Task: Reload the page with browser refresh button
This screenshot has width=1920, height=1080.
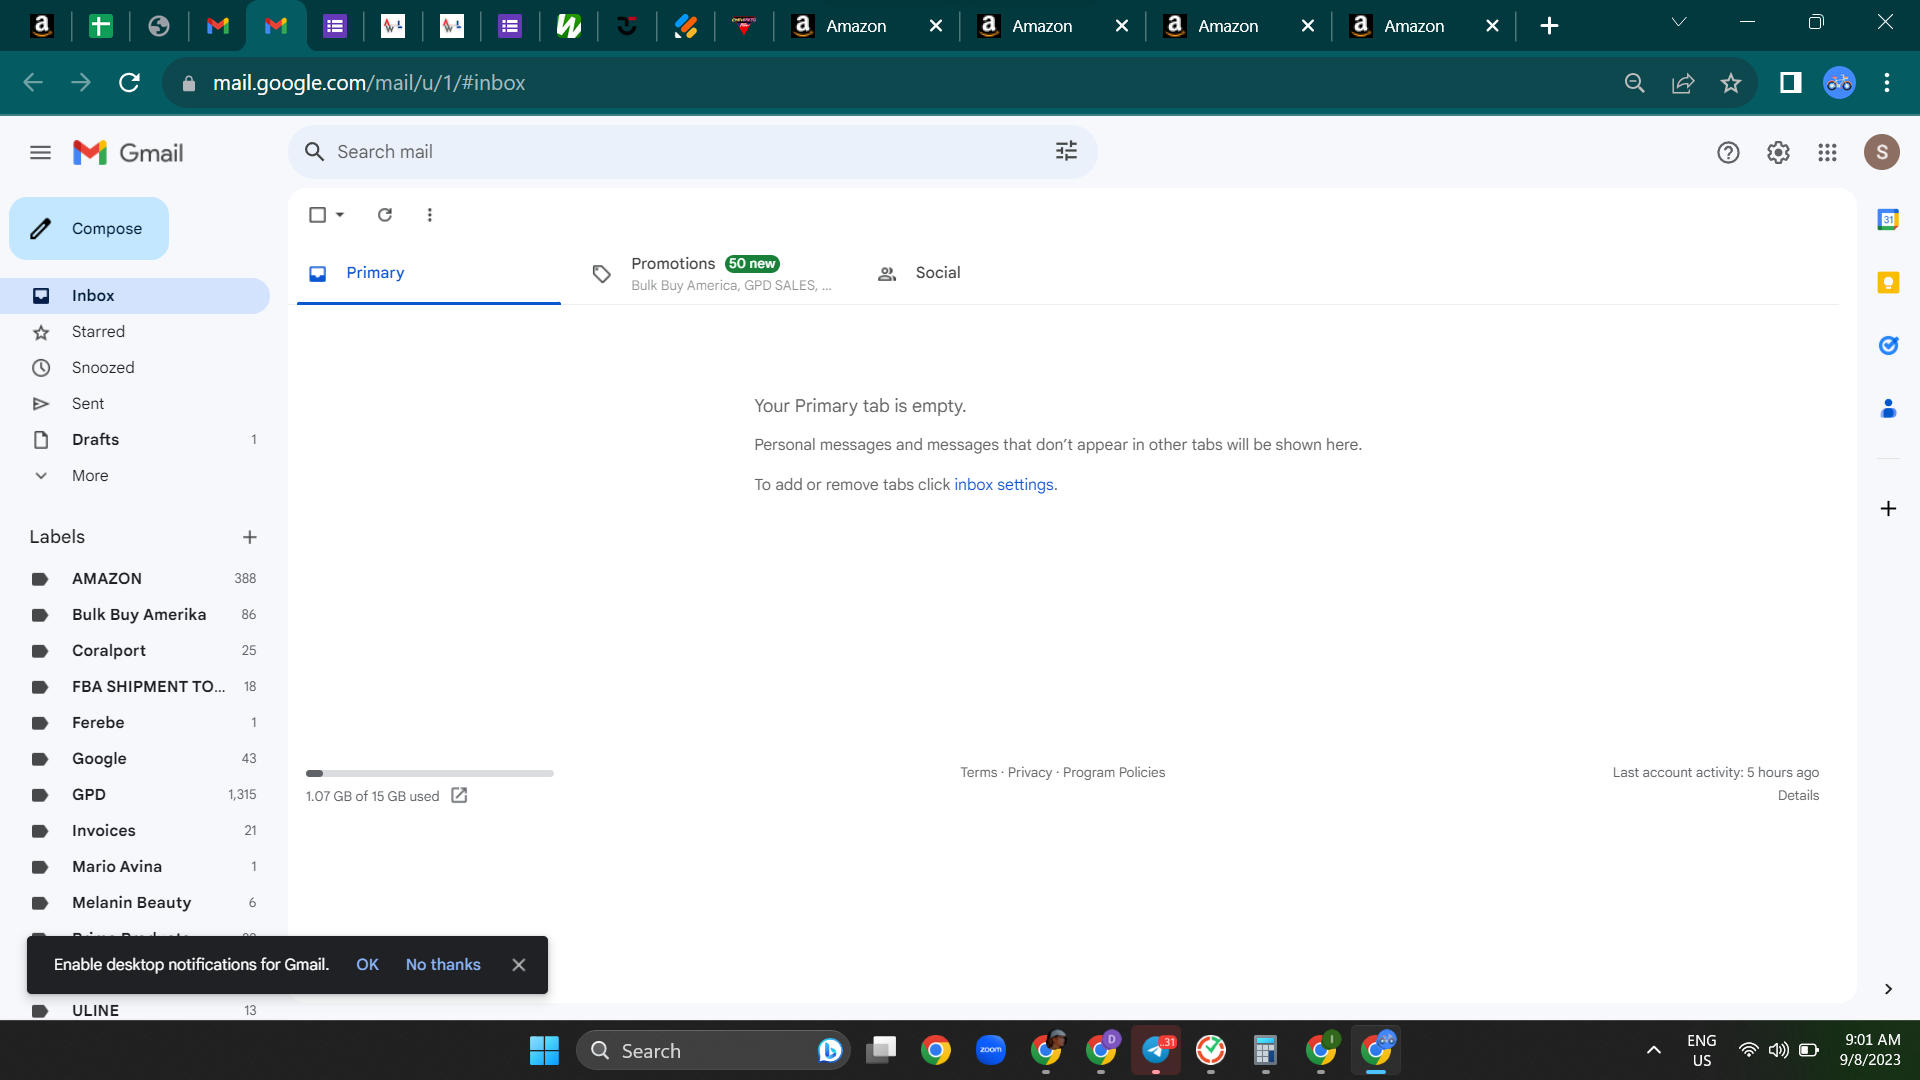Action: pyautogui.click(x=129, y=83)
